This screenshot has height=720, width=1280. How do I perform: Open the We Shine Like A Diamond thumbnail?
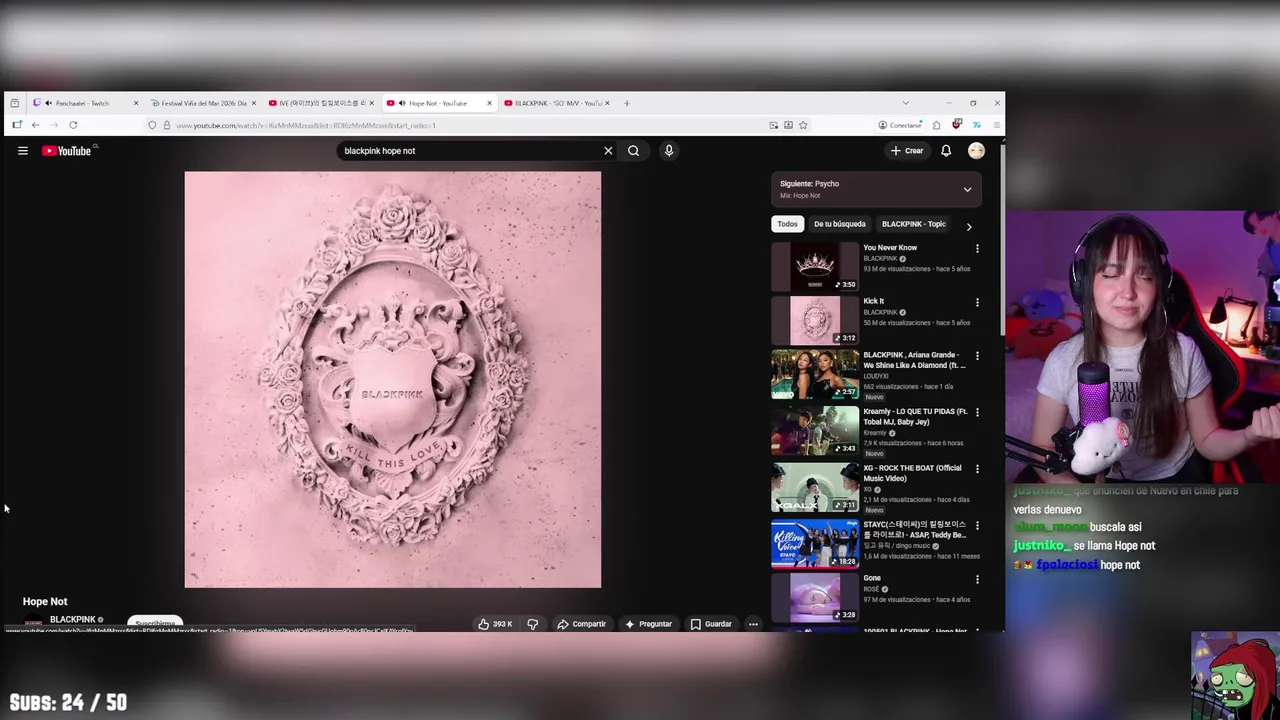coord(815,374)
